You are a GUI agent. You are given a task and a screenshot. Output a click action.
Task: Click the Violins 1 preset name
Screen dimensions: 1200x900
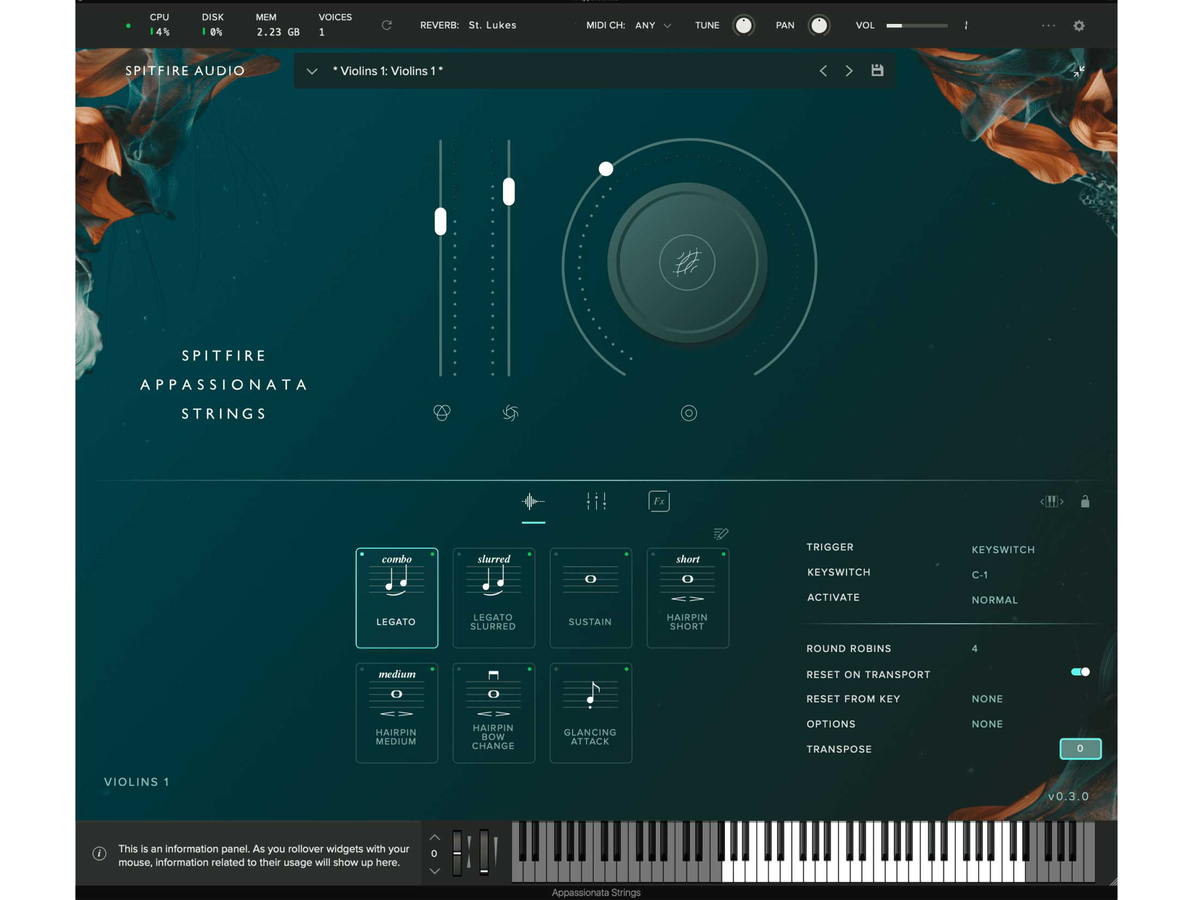[387, 71]
